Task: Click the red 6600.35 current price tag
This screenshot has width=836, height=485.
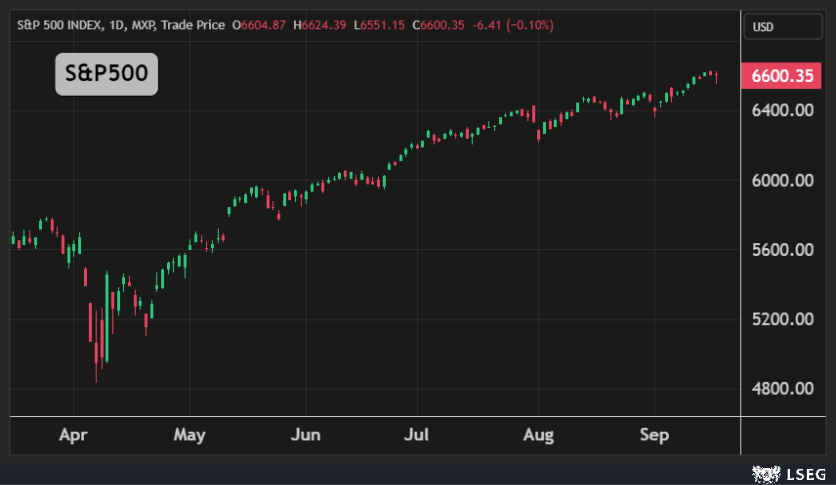Action: 782,75
